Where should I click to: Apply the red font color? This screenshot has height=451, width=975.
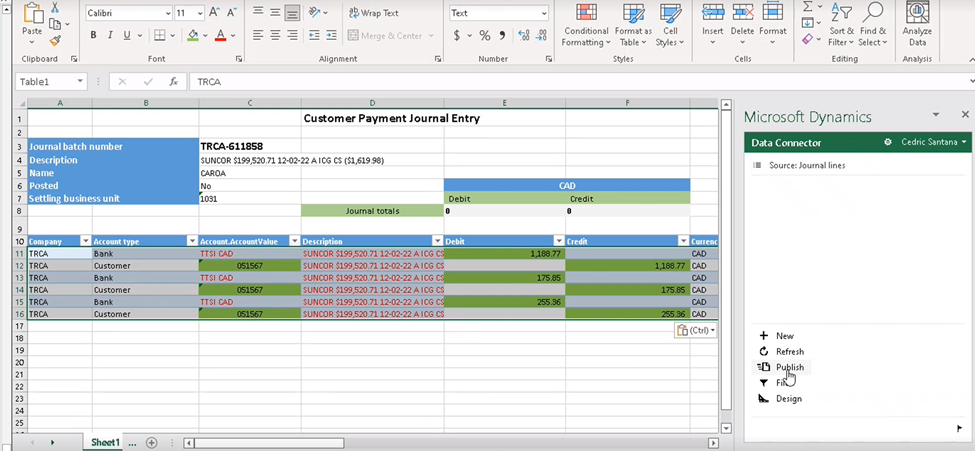[x=220, y=35]
